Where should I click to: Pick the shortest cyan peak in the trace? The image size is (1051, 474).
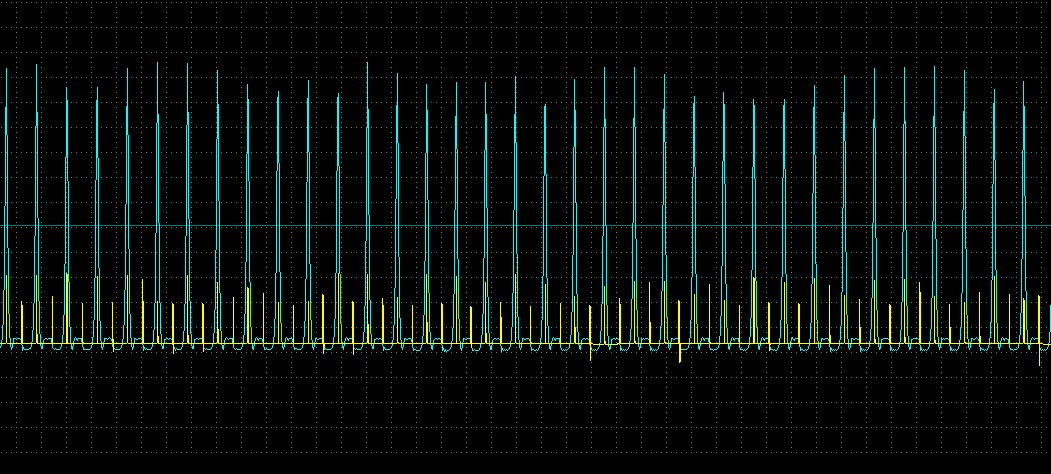543,108
